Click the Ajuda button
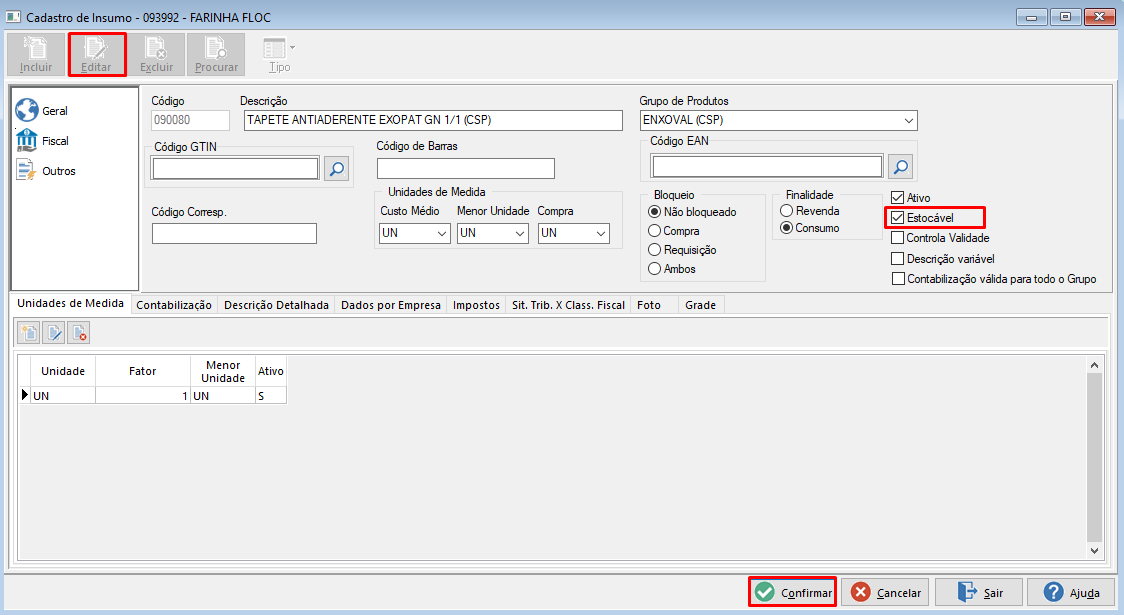The height and width of the screenshot is (615, 1124). point(1072,592)
